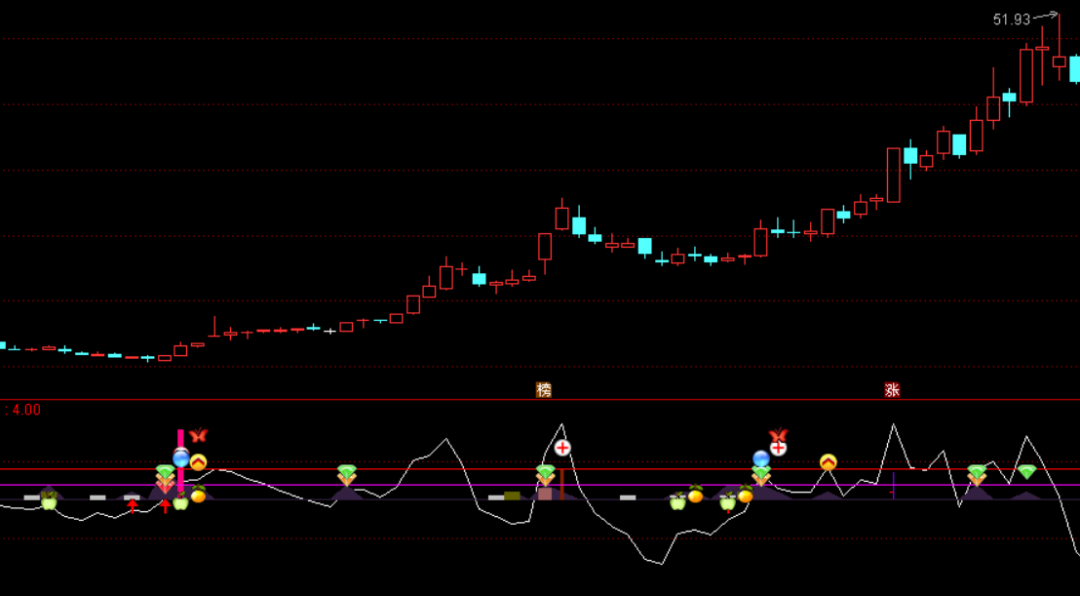Click the second red up arrow
This screenshot has width=1080, height=596.
pyautogui.click(x=165, y=506)
